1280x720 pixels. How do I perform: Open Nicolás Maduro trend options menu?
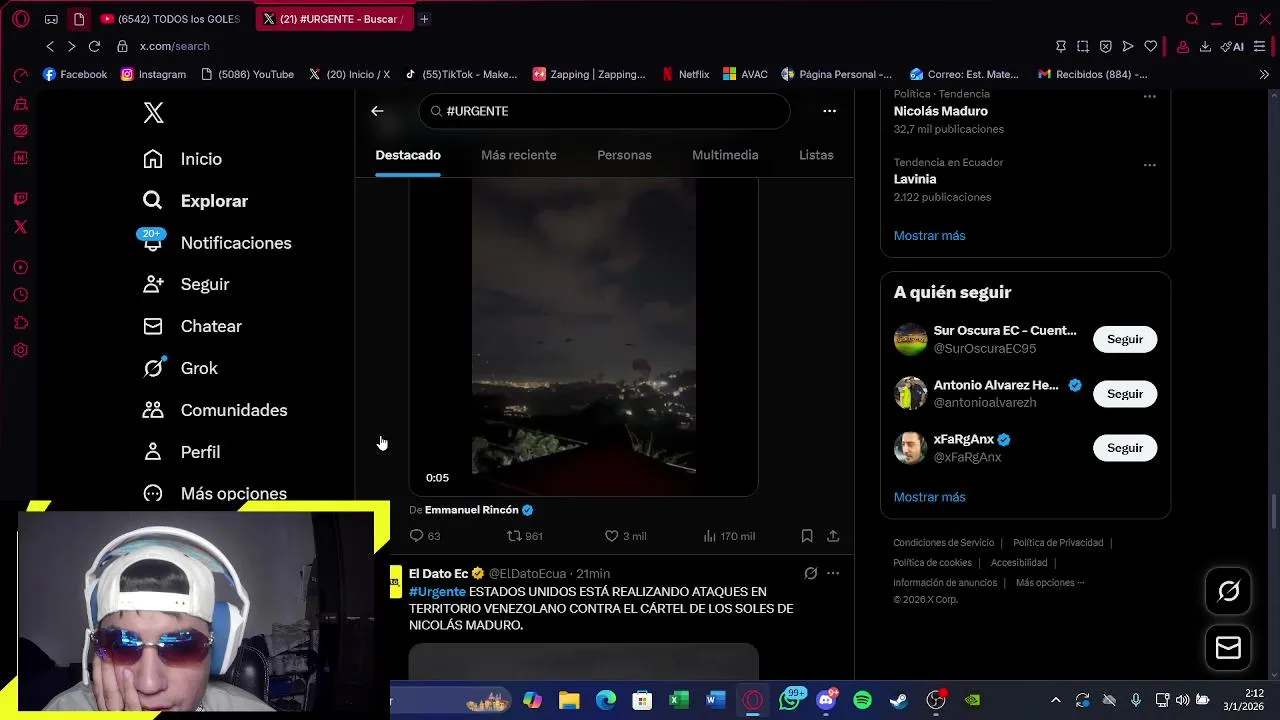click(1150, 97)
